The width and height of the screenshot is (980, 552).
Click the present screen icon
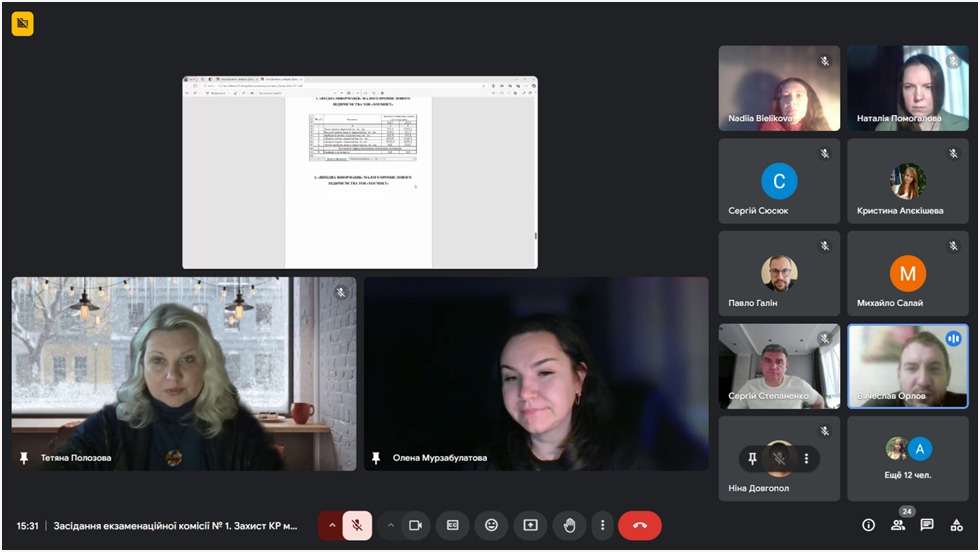(x=530, y=525)
